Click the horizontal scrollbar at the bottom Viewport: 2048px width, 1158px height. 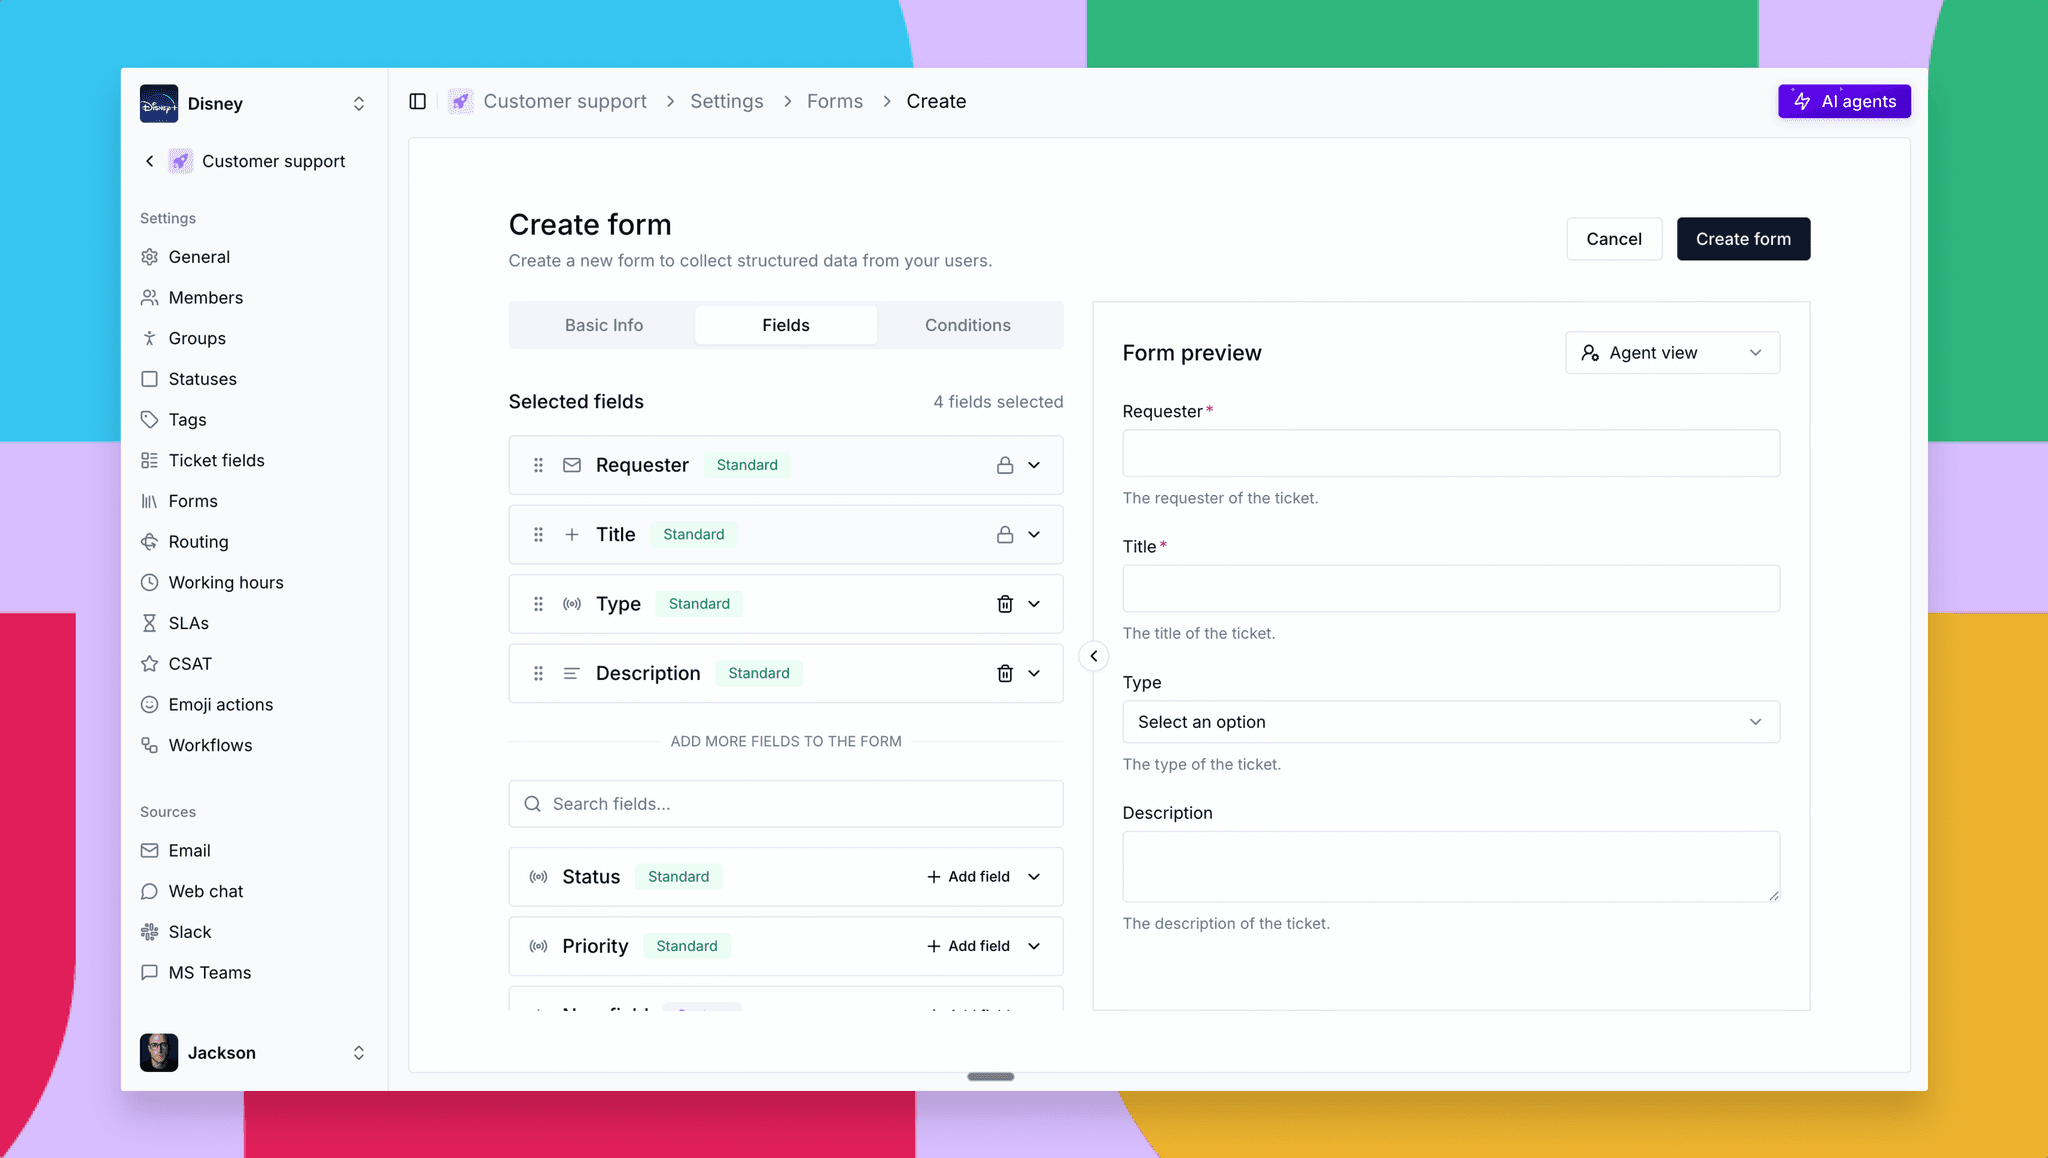coord(990,1077)
